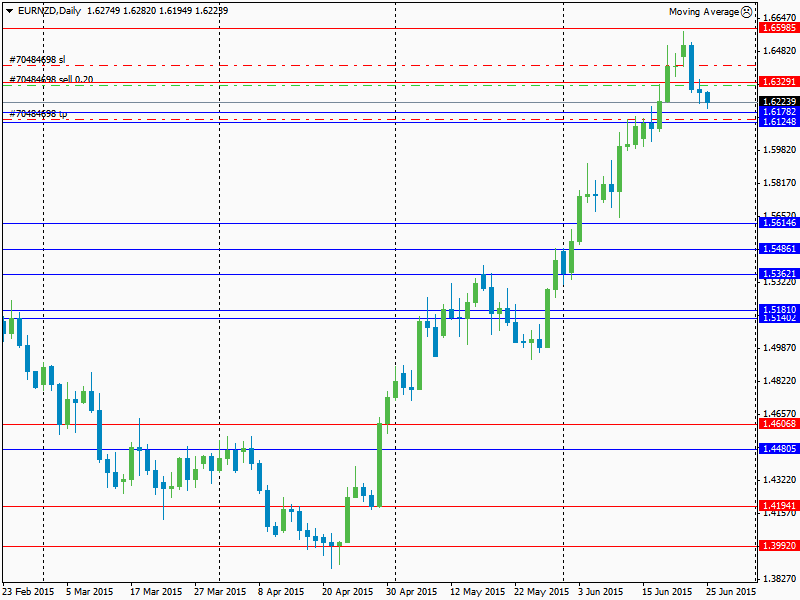The height and width of the screenshot is (600, 800).
Task: Click the 5 Mar 2015 date label
Action: point(90,592)
